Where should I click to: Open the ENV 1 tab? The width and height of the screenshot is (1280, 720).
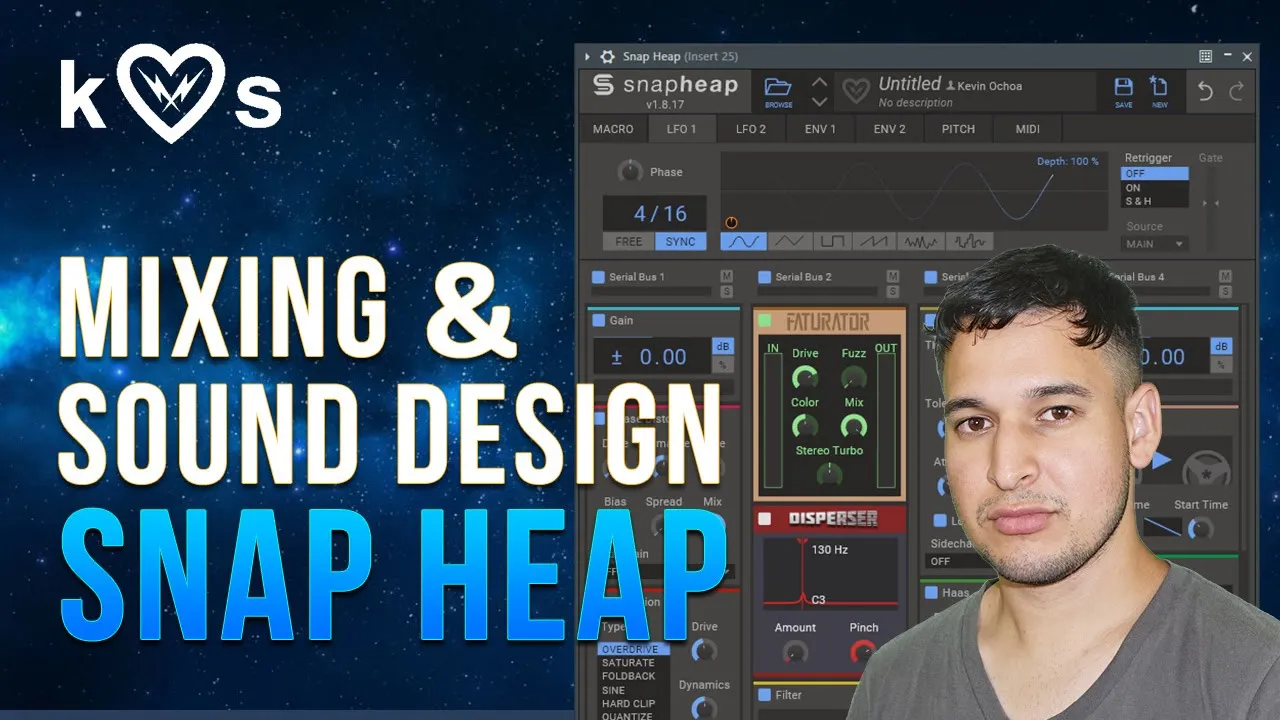[820, 129]
